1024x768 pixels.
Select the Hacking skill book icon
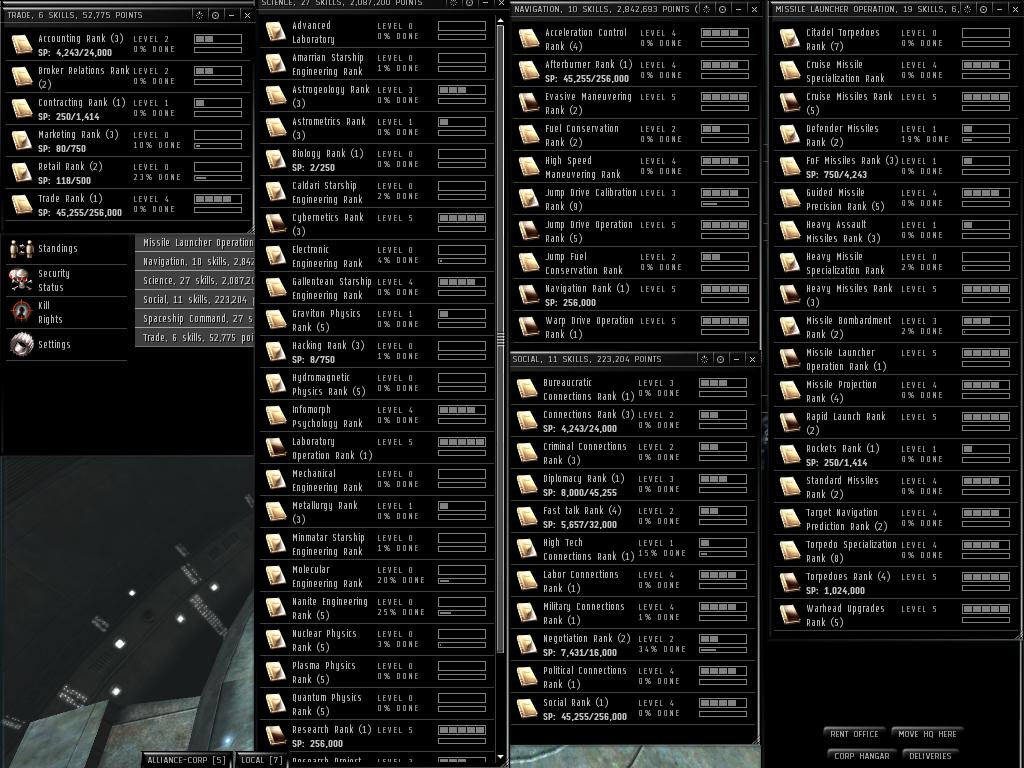click(x=276, y=352)
